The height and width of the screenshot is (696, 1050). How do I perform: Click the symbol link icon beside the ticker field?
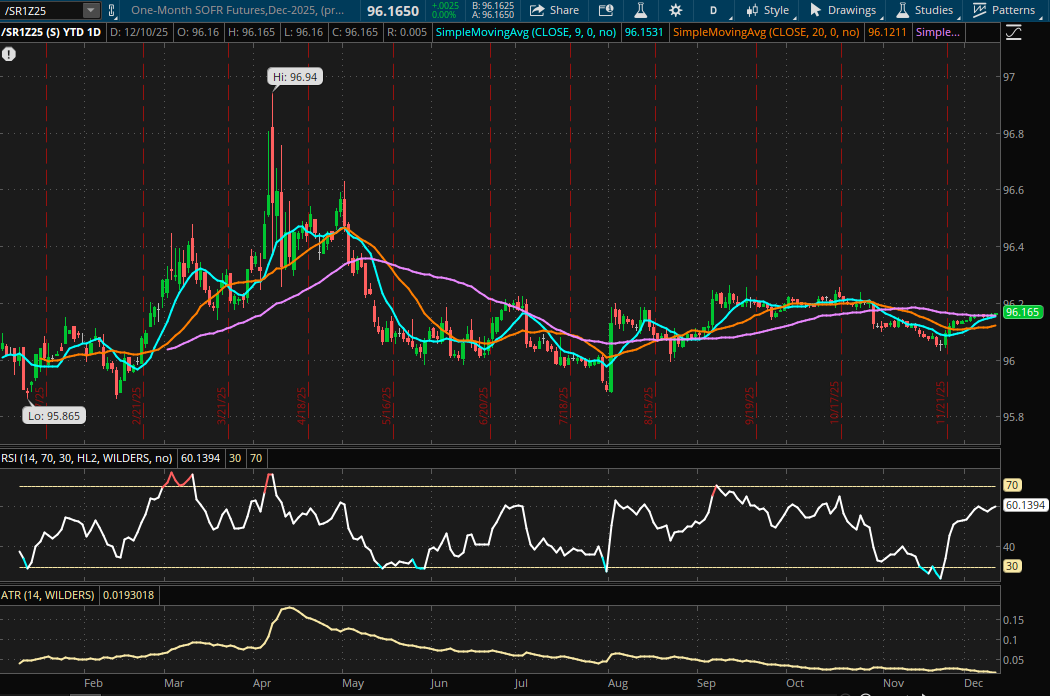click(112, 10)
